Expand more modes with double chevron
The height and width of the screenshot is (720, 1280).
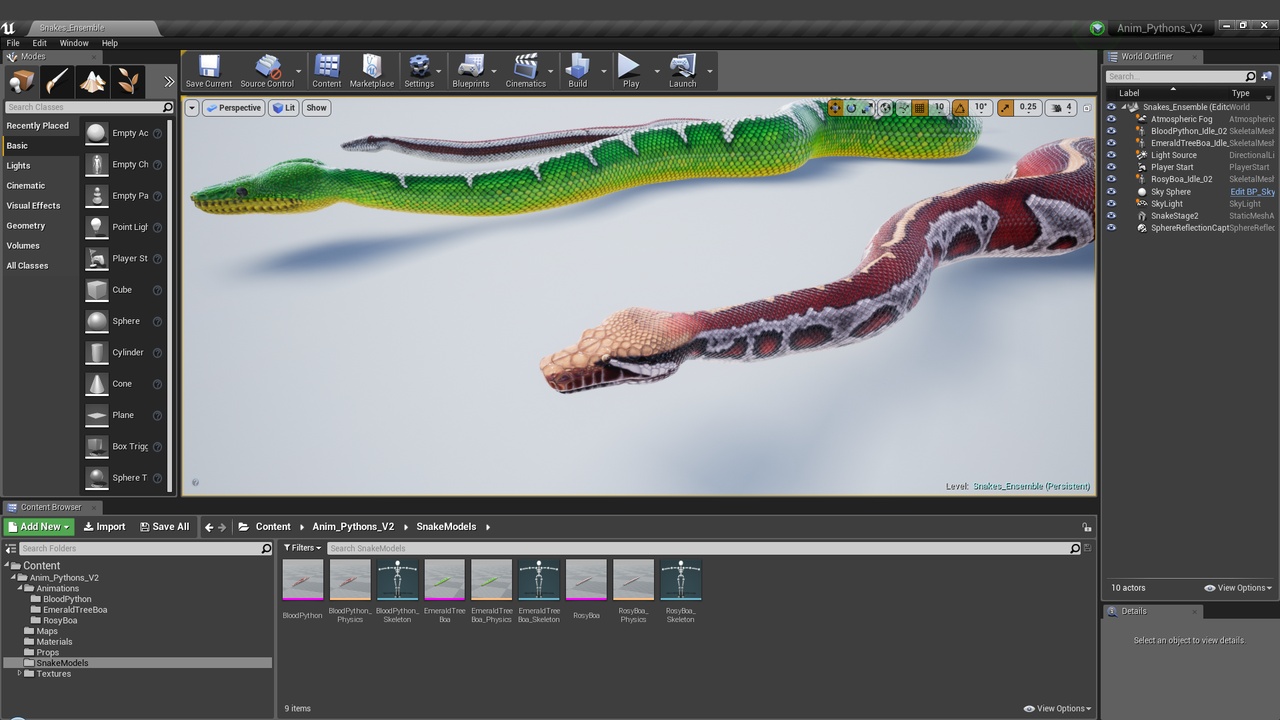pos(169,82)
